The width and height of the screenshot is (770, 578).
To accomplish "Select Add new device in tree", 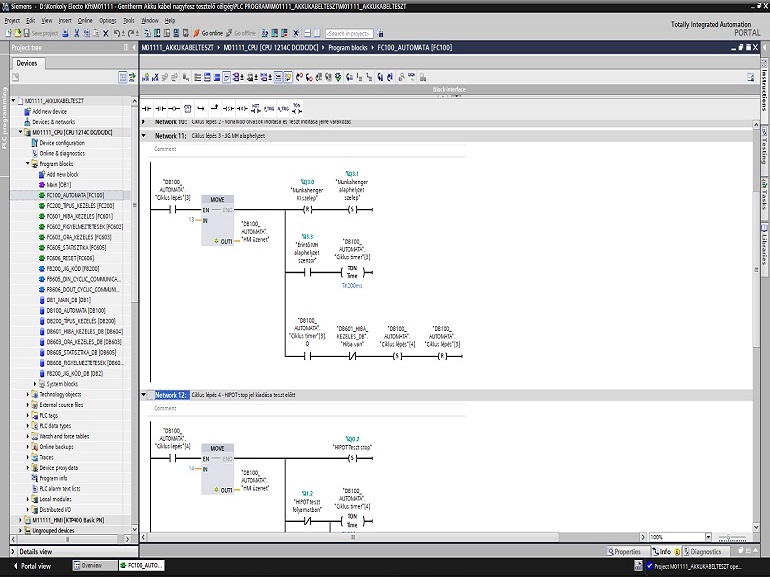I will [x=49, y=111].
